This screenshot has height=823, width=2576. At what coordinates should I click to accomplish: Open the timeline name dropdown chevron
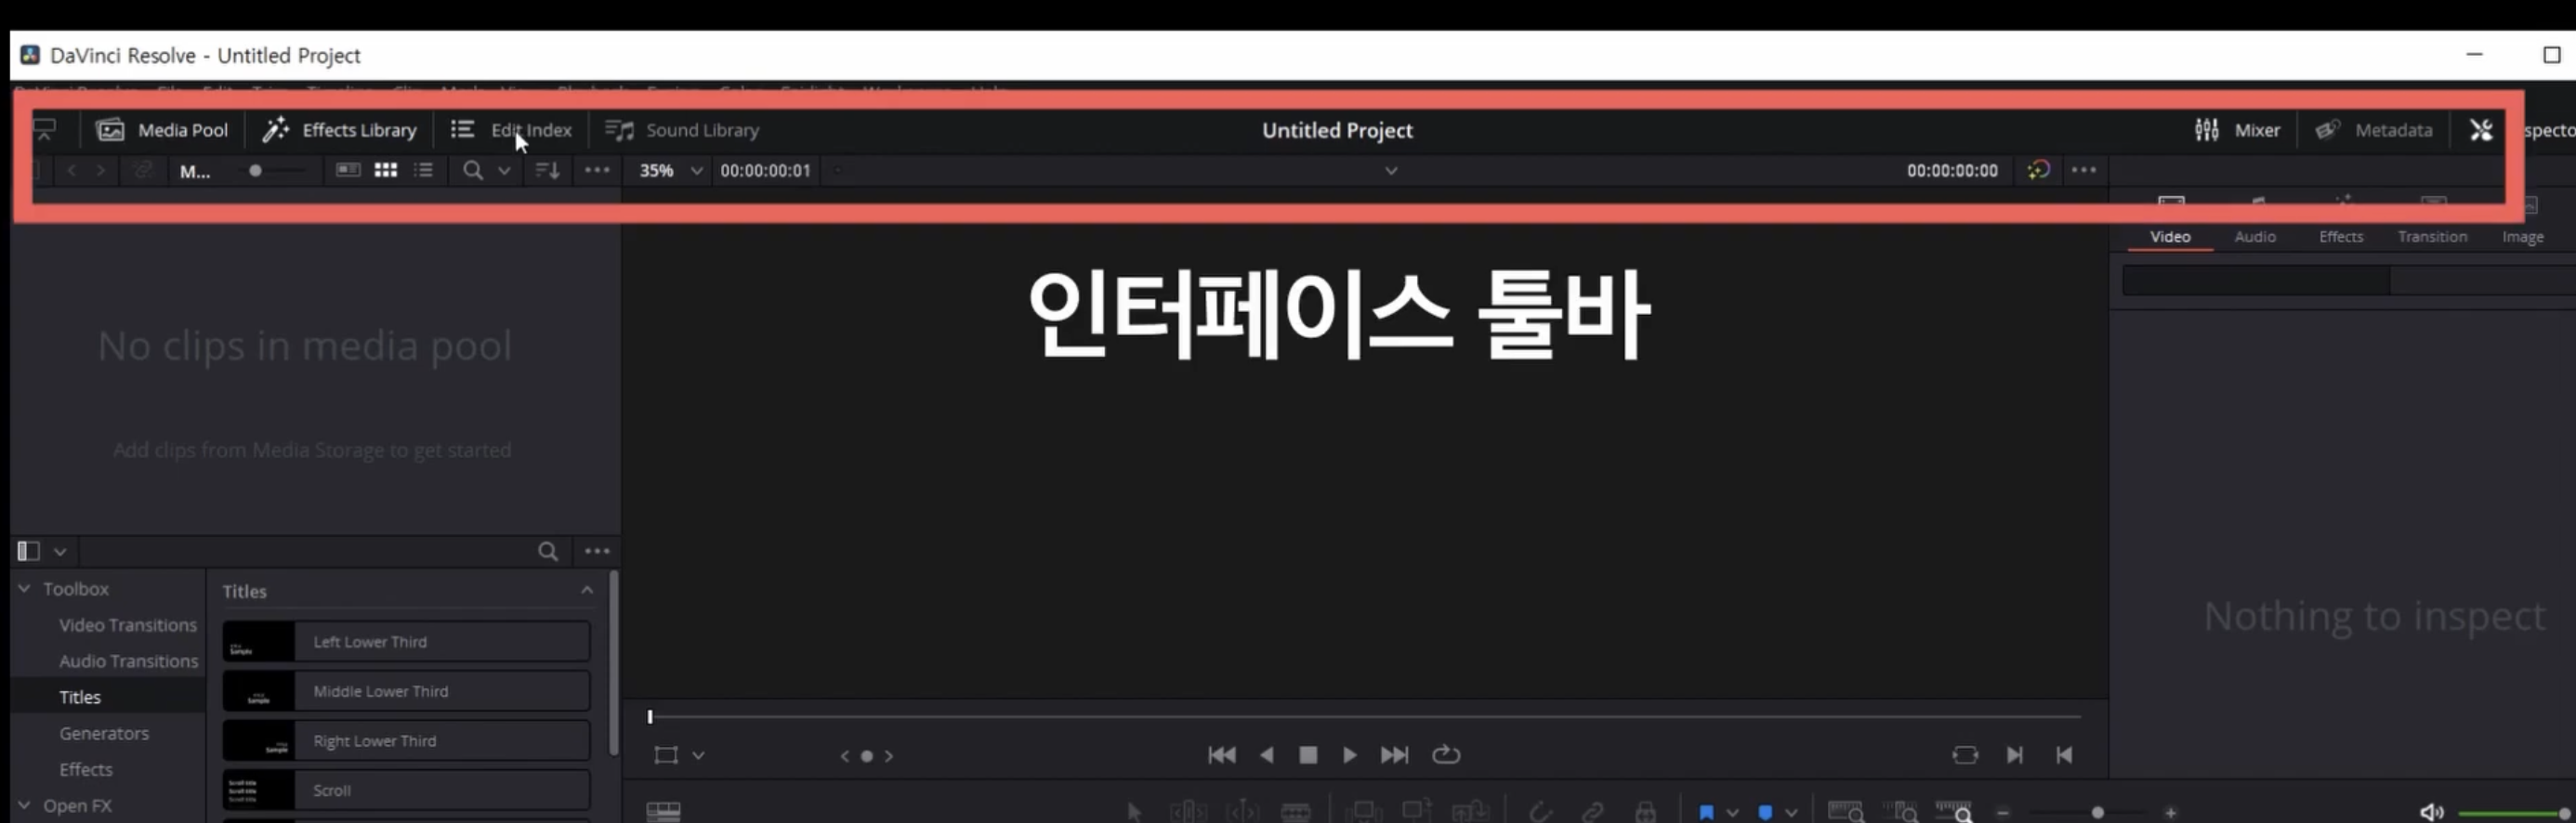click(x=1390, y=171)
